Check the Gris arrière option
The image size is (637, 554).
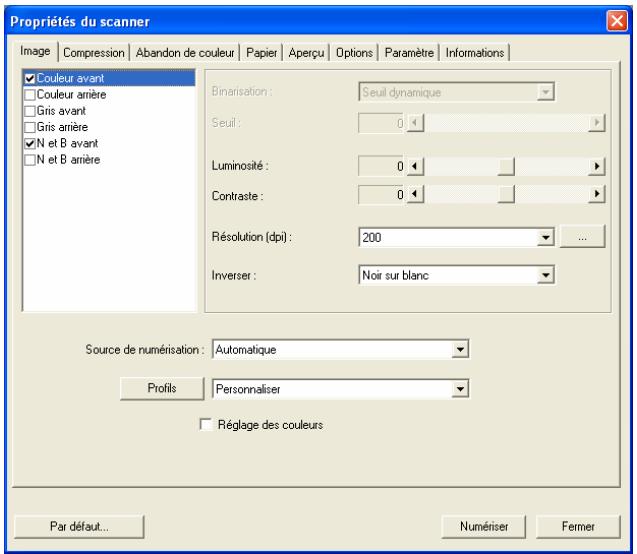(30, 127)
